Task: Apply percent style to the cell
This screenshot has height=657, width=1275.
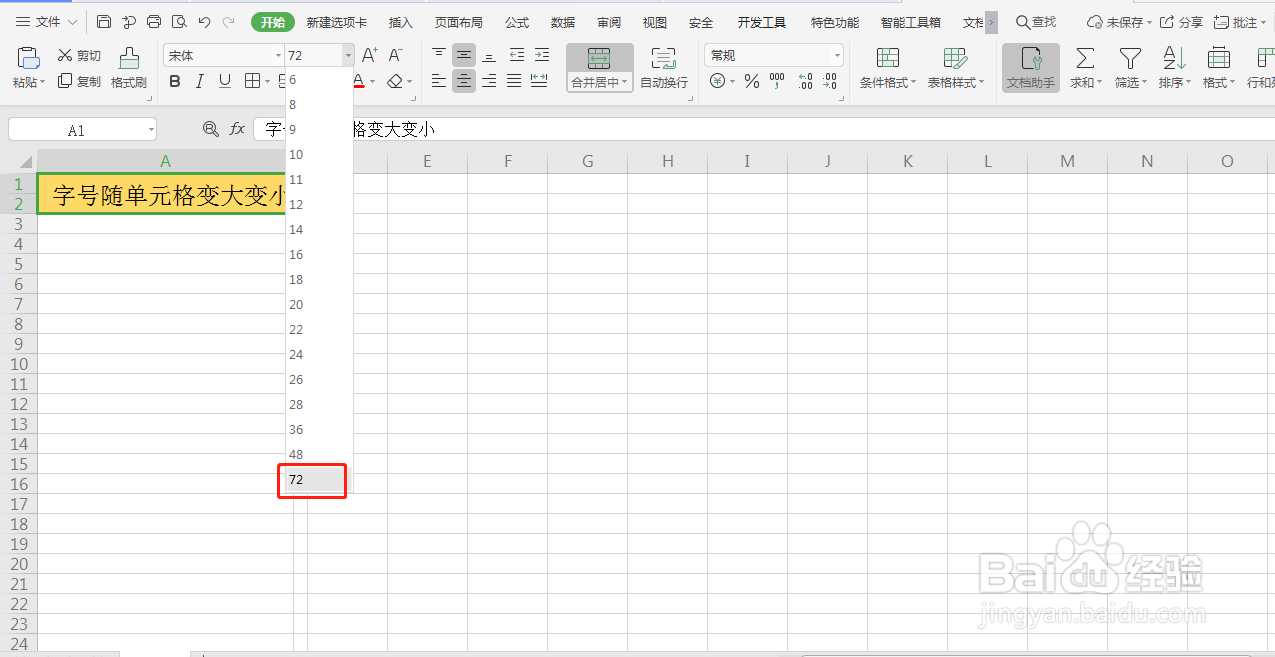Action: (752, 82)
